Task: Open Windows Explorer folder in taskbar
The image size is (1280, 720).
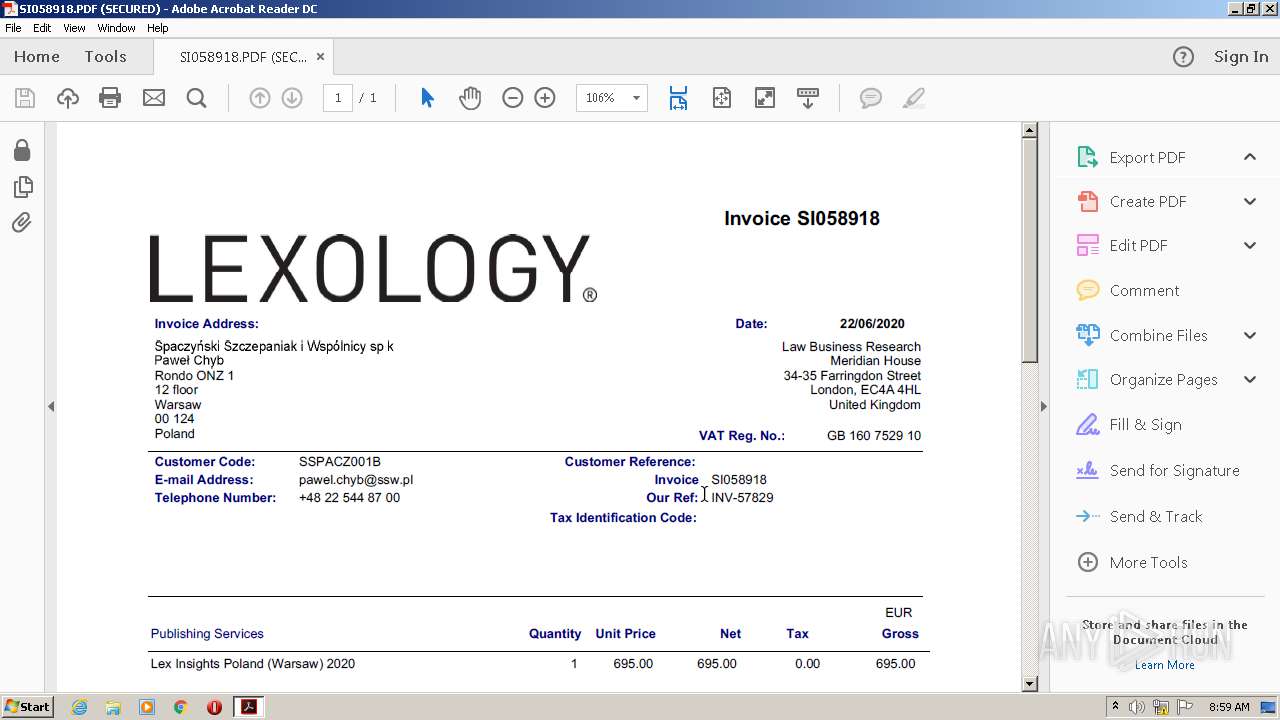Action: [x=113, y=707]
